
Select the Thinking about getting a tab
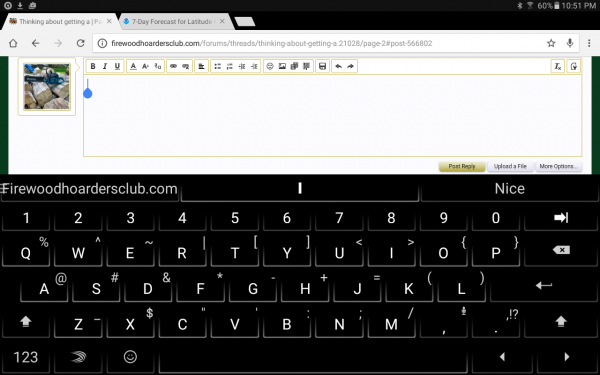[x=60, y=22]
